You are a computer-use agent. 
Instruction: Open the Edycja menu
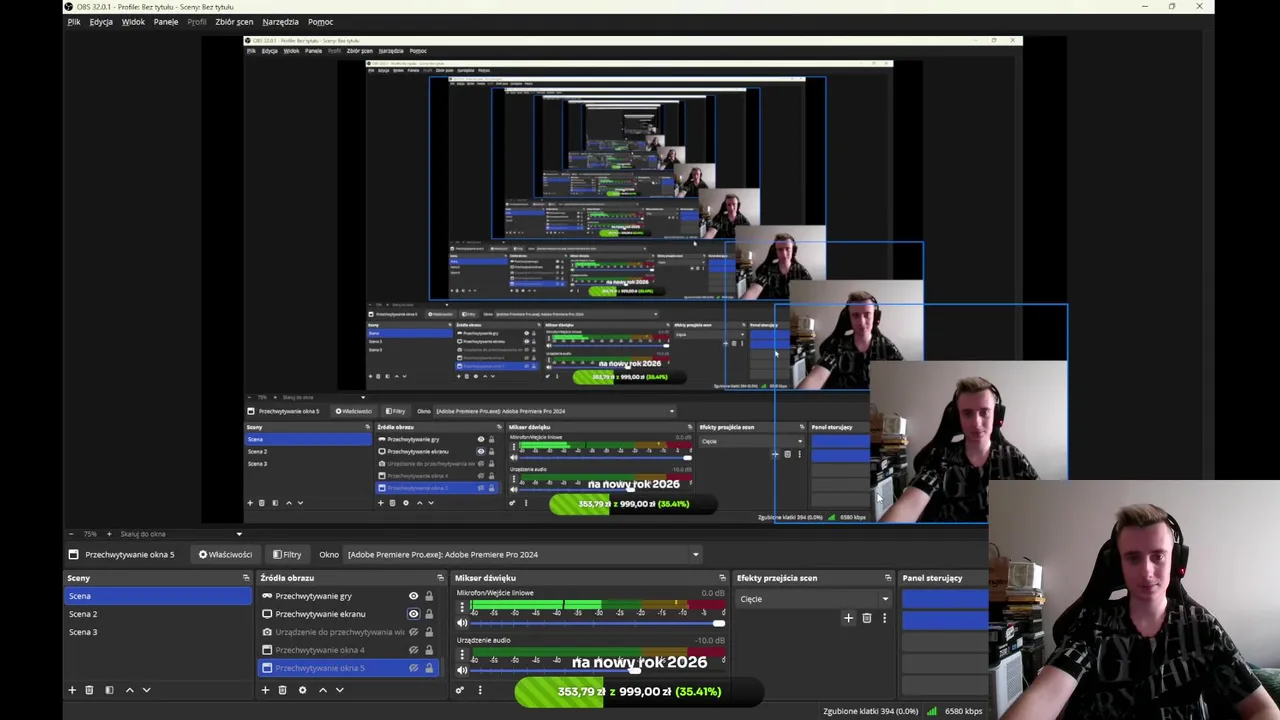[101, 22]
